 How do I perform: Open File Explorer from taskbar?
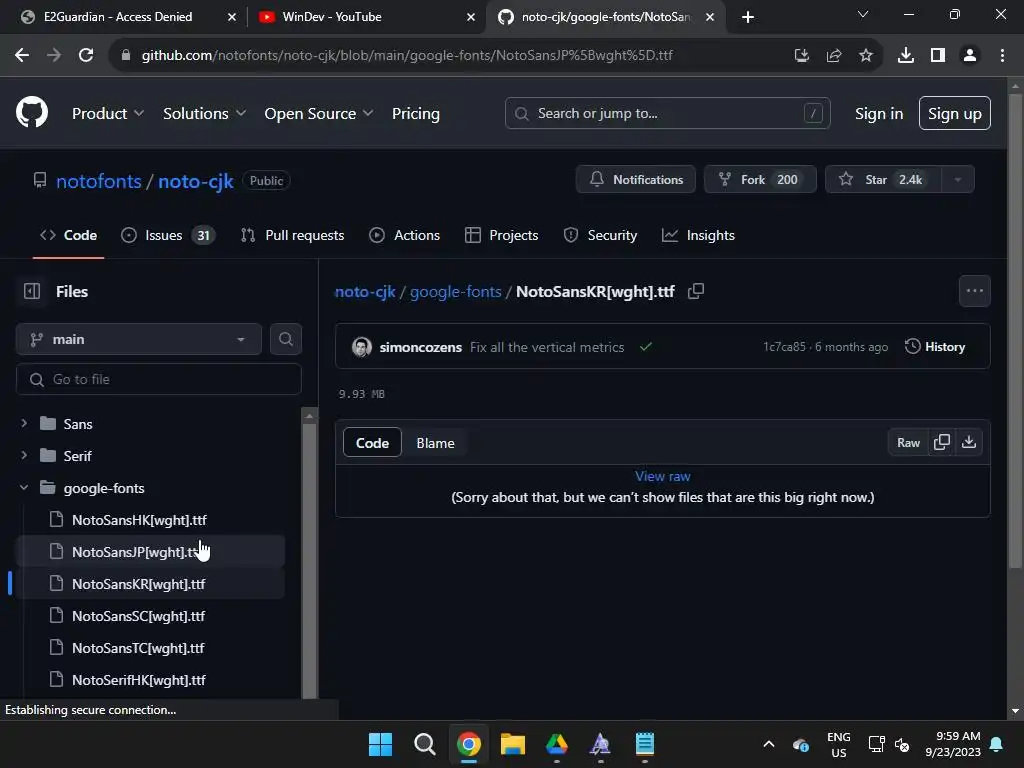coord(513,744)
